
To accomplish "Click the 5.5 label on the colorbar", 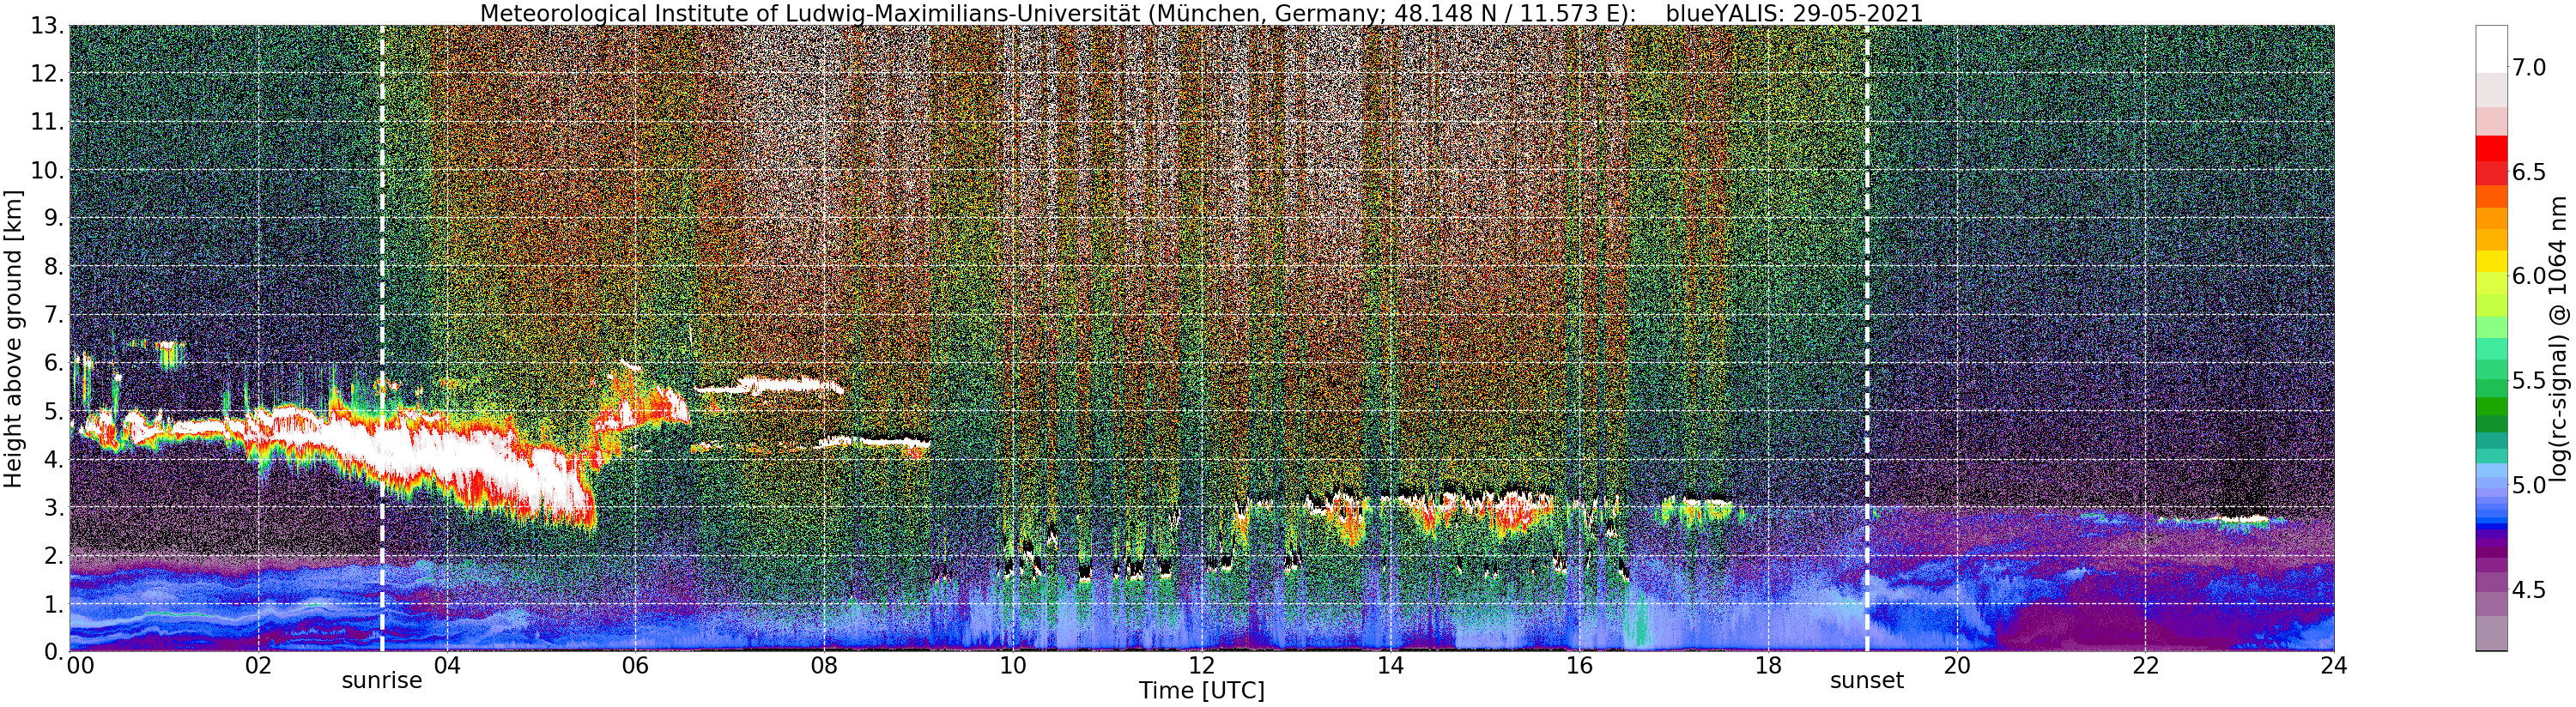I will click(2529, 381).
